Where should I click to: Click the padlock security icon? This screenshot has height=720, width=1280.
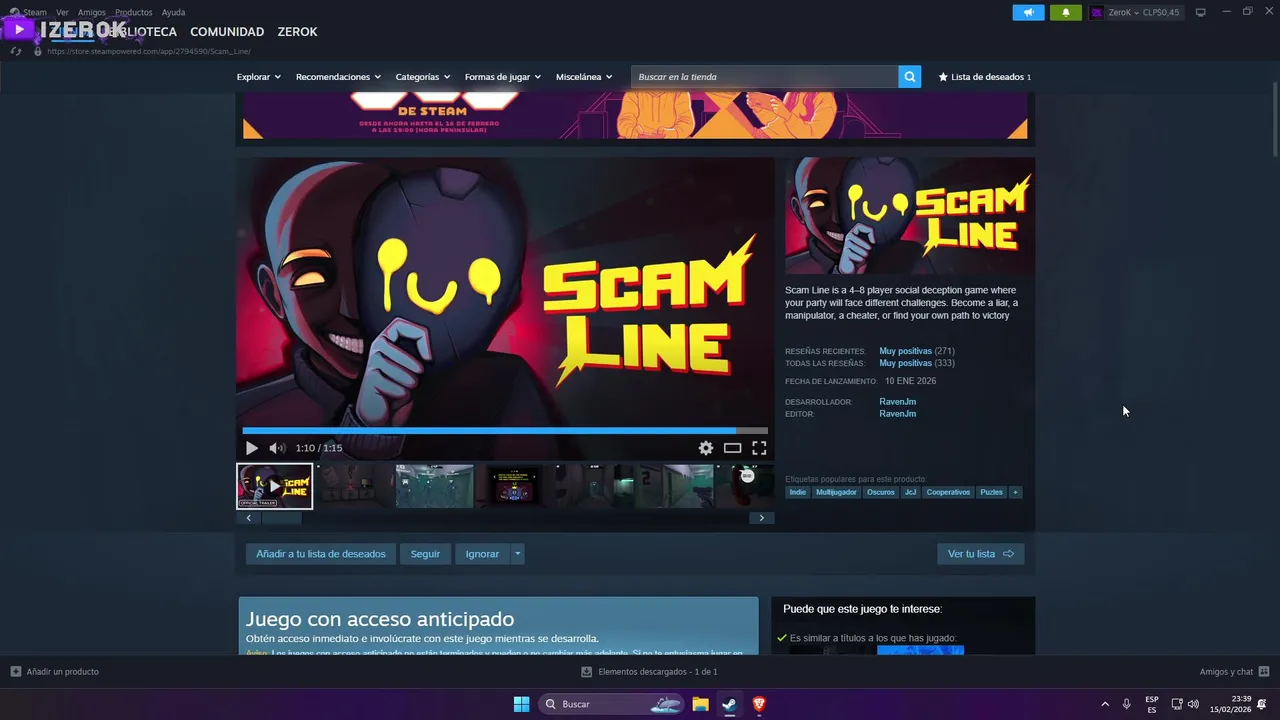38,51
